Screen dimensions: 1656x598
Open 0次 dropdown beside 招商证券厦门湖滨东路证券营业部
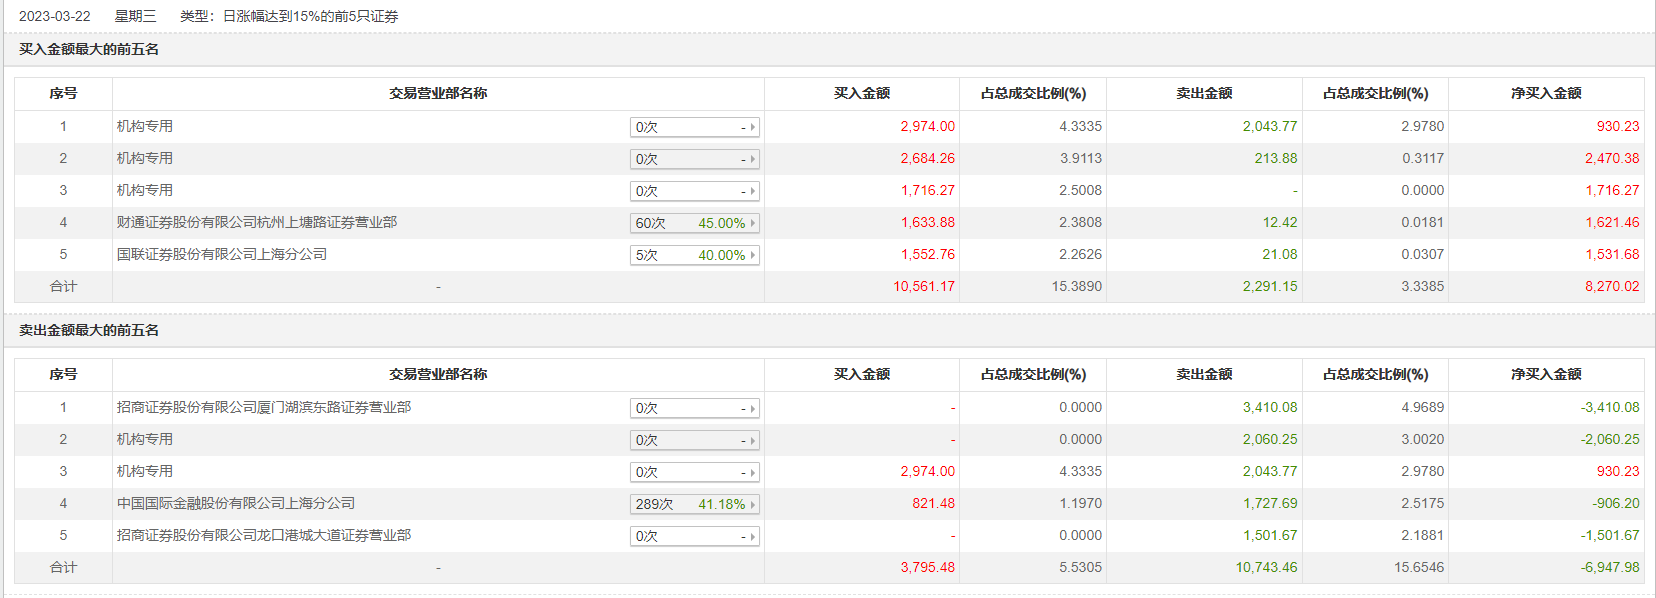[694, 408]
